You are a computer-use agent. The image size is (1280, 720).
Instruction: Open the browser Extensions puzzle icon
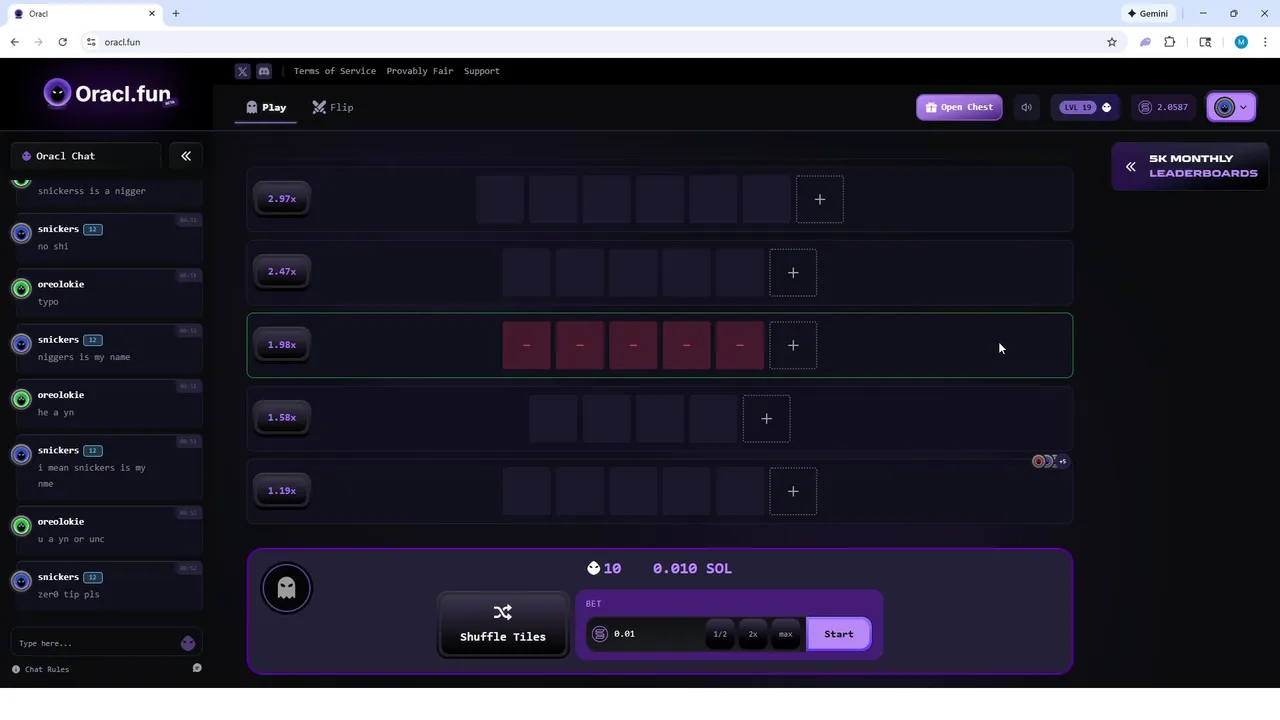(x=1169, y=42)
